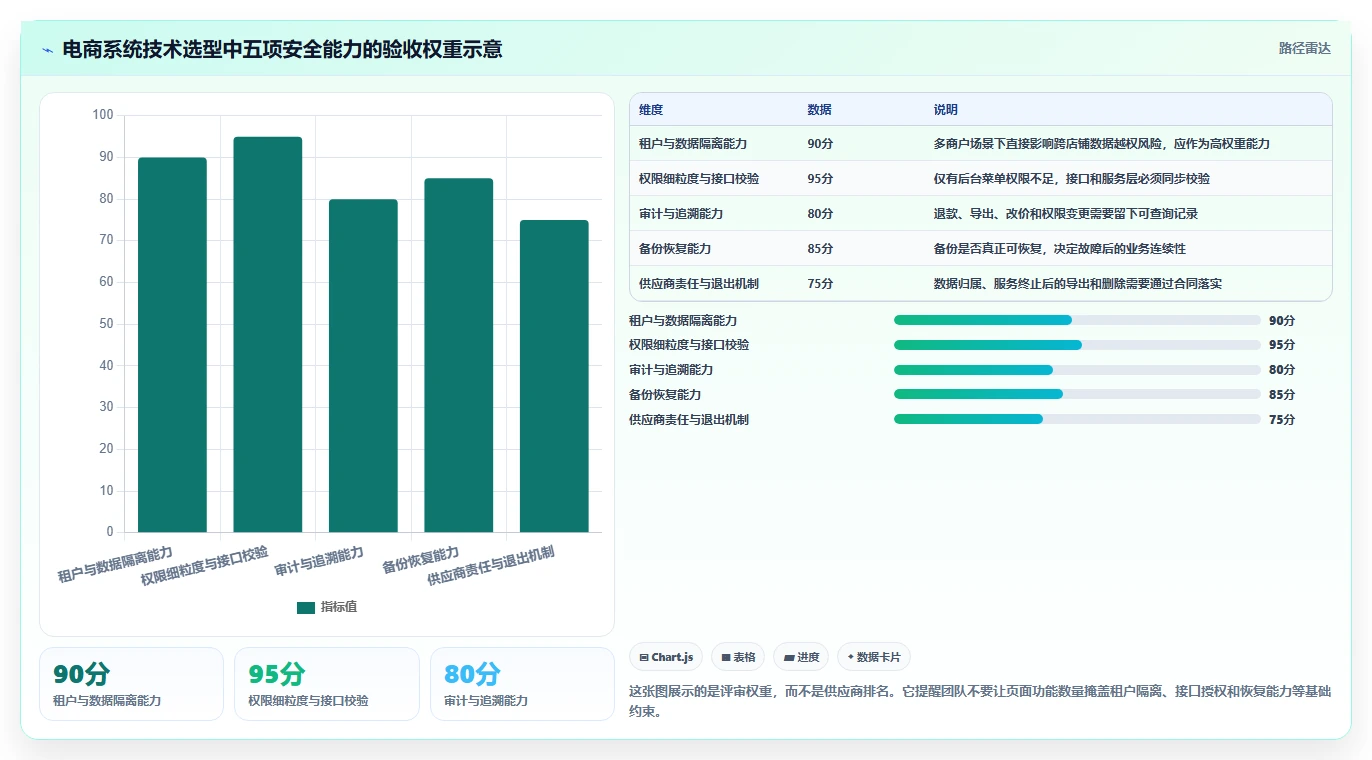Click the 备份恢复能力 x-axis label in the chart

[x=420, y=559]
